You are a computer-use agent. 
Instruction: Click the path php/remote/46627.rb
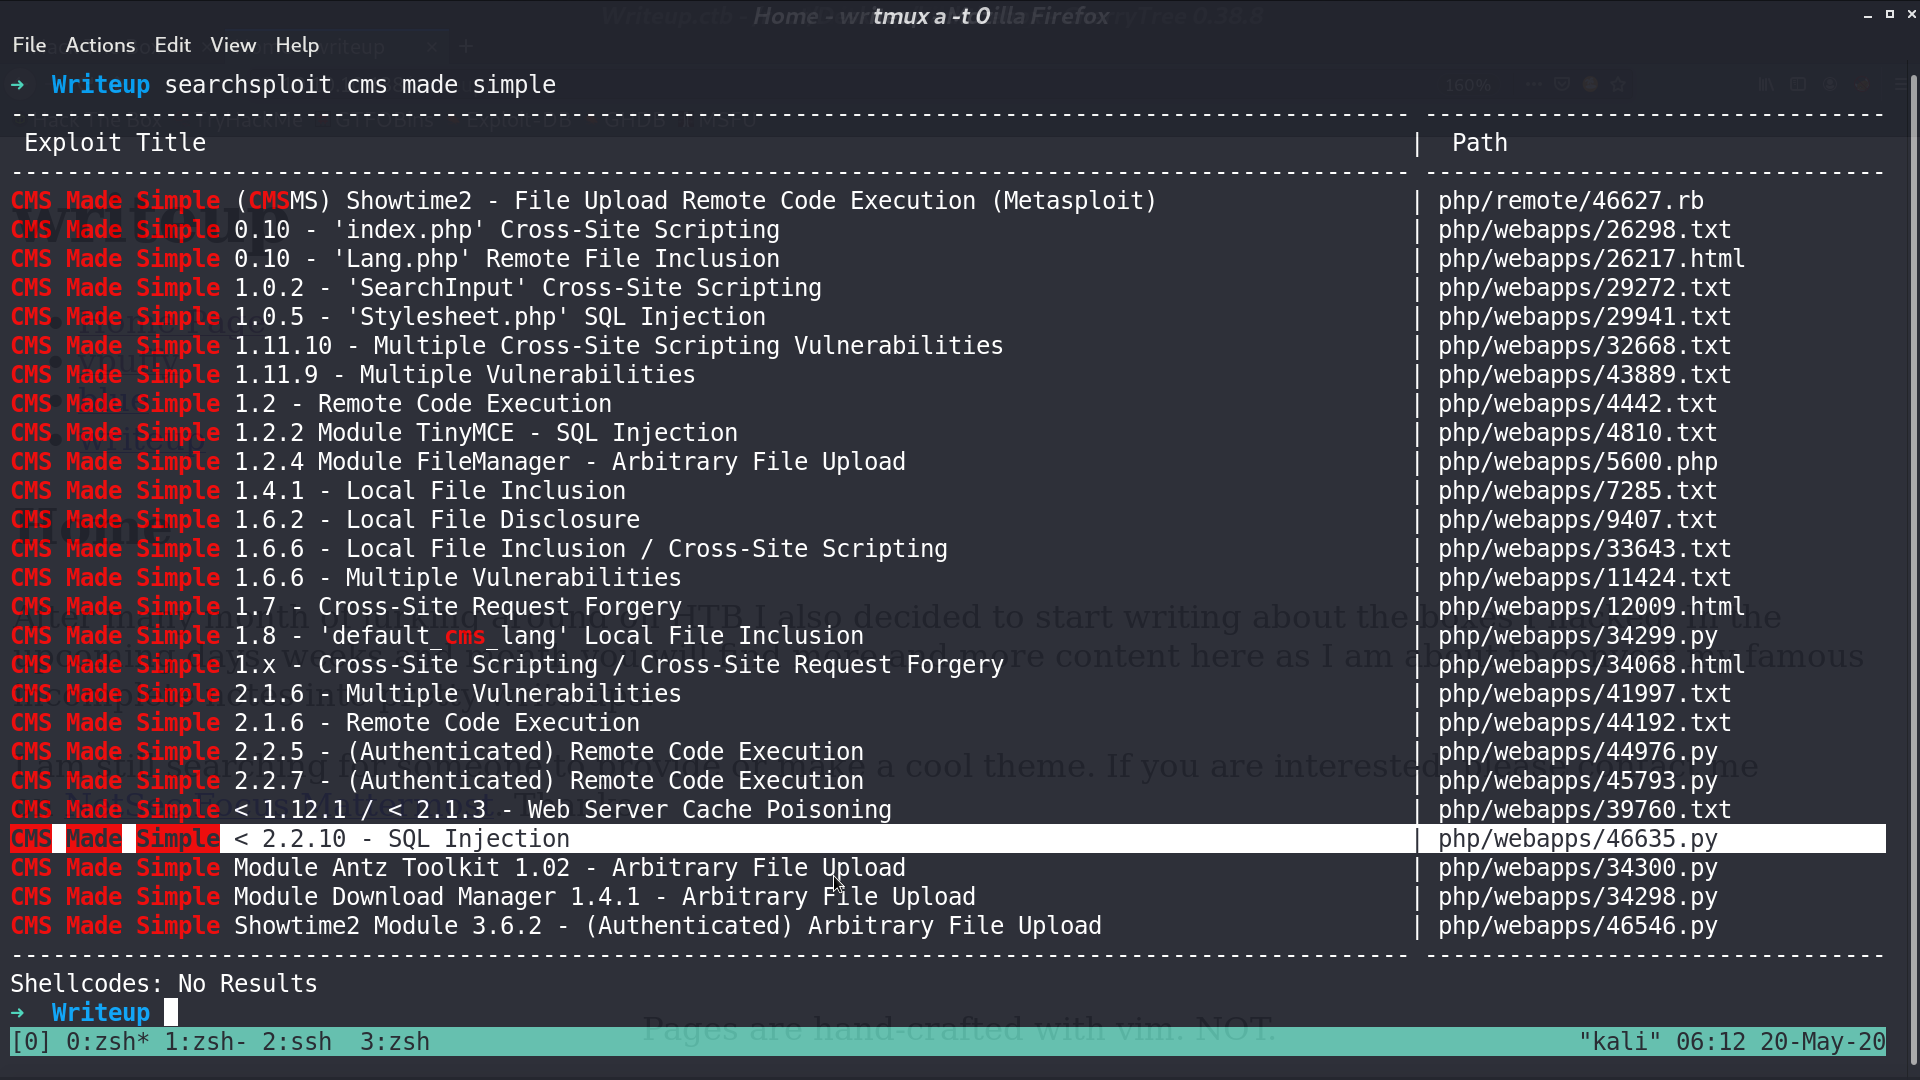1571,201
